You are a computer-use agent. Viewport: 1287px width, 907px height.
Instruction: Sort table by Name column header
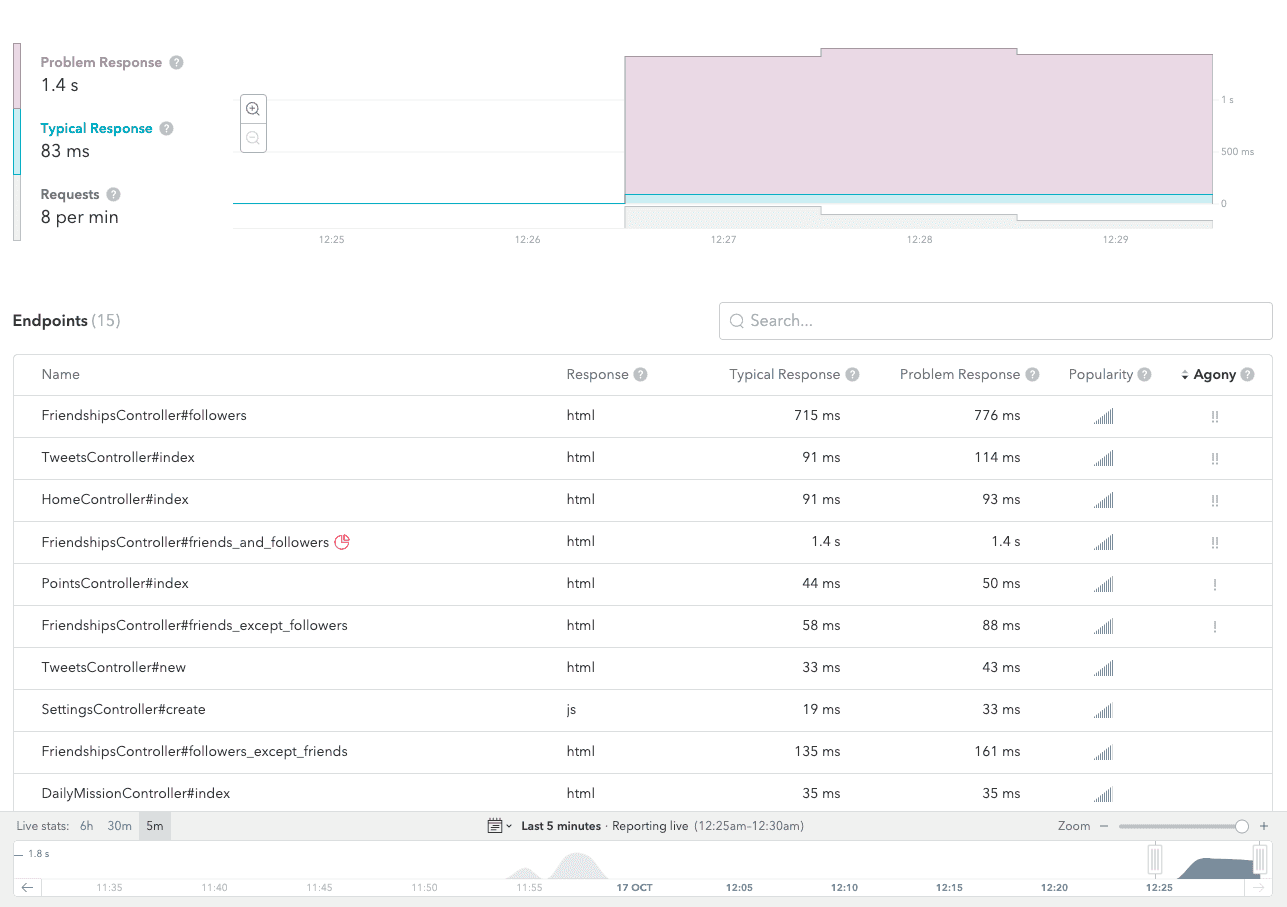pos(60,375)
